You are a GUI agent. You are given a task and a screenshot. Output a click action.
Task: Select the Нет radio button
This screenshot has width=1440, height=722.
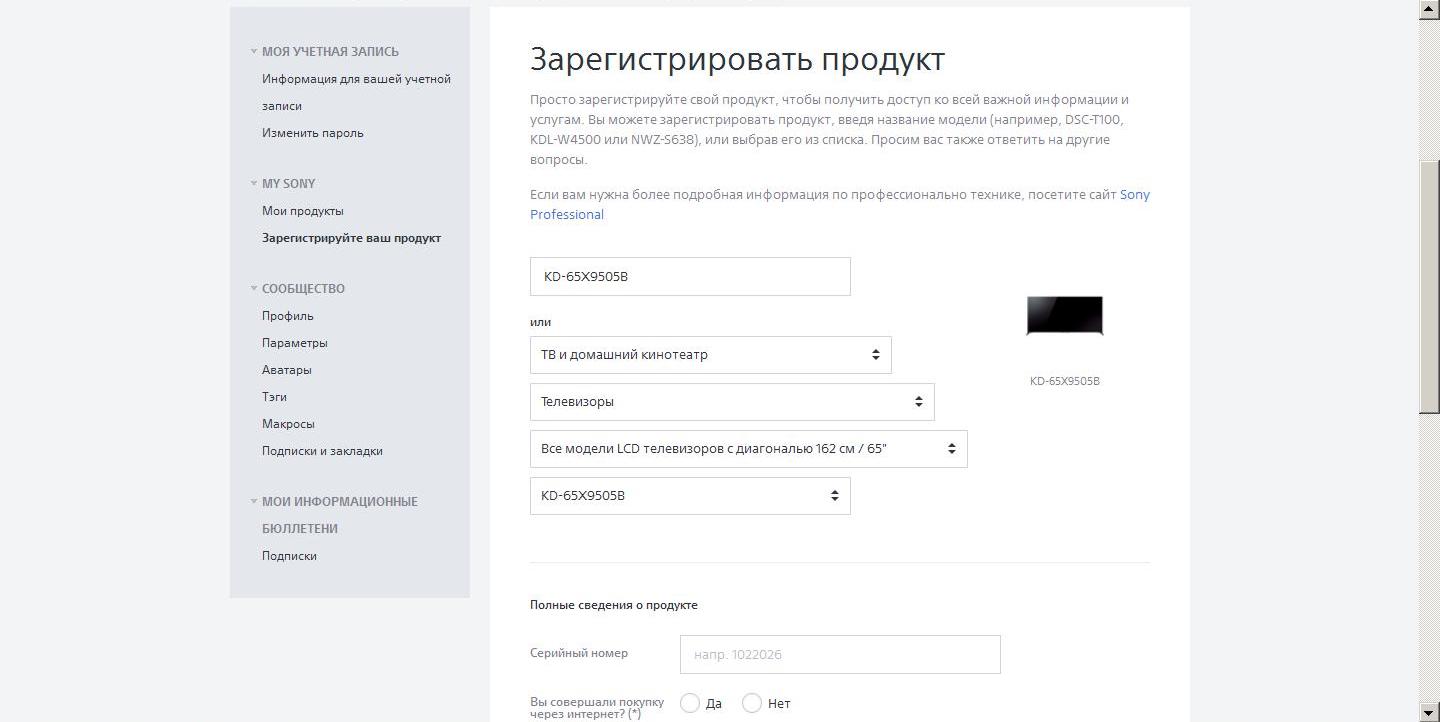752,703
